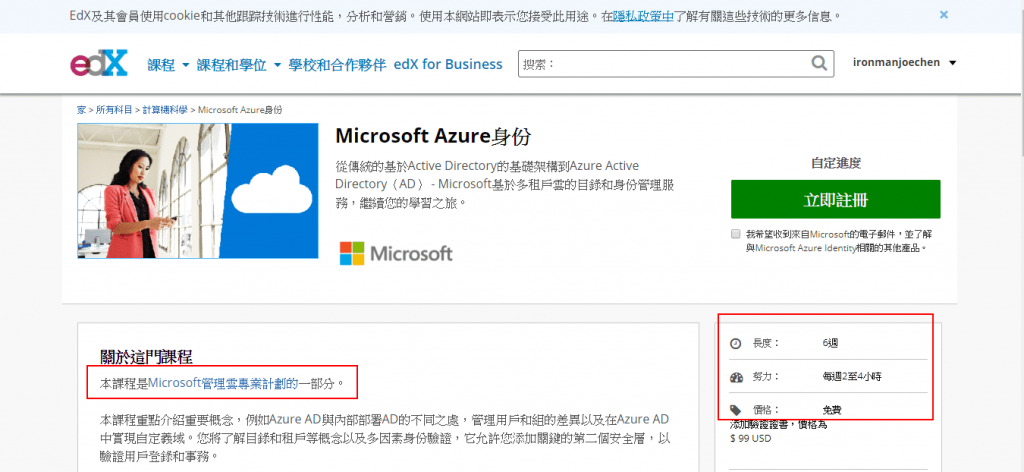1024x472 pixels.
Task: Click the 自定進度 label
Action: [x=835, y=163]
